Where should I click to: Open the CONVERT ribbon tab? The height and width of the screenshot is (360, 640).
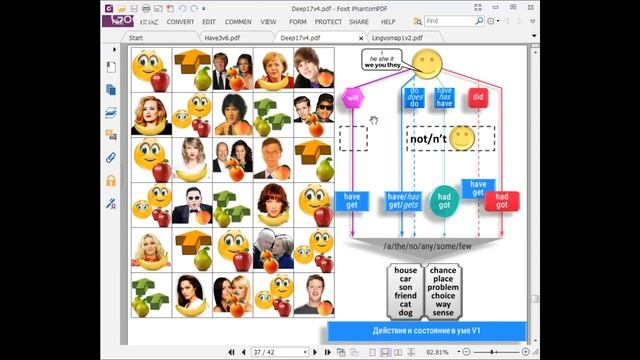180,22
